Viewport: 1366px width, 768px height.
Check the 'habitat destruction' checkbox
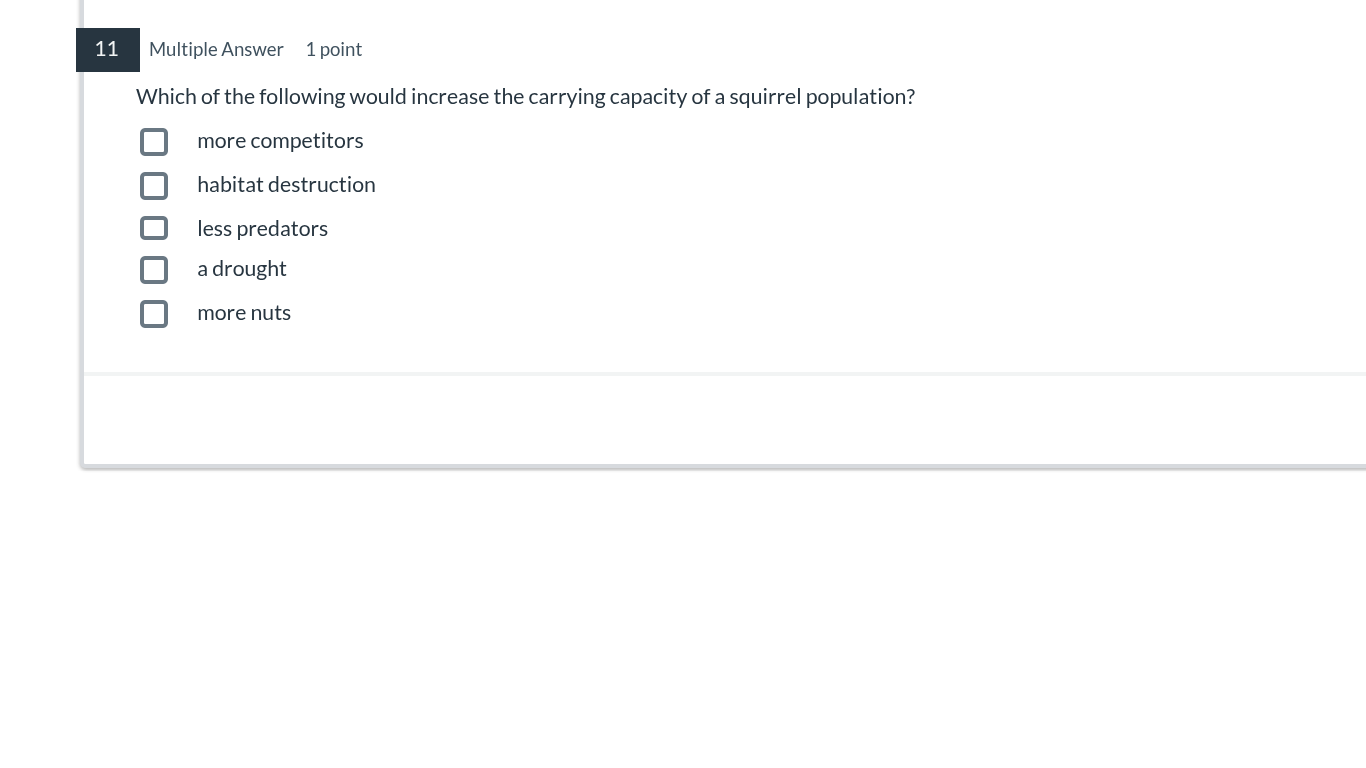click(153, 186)
